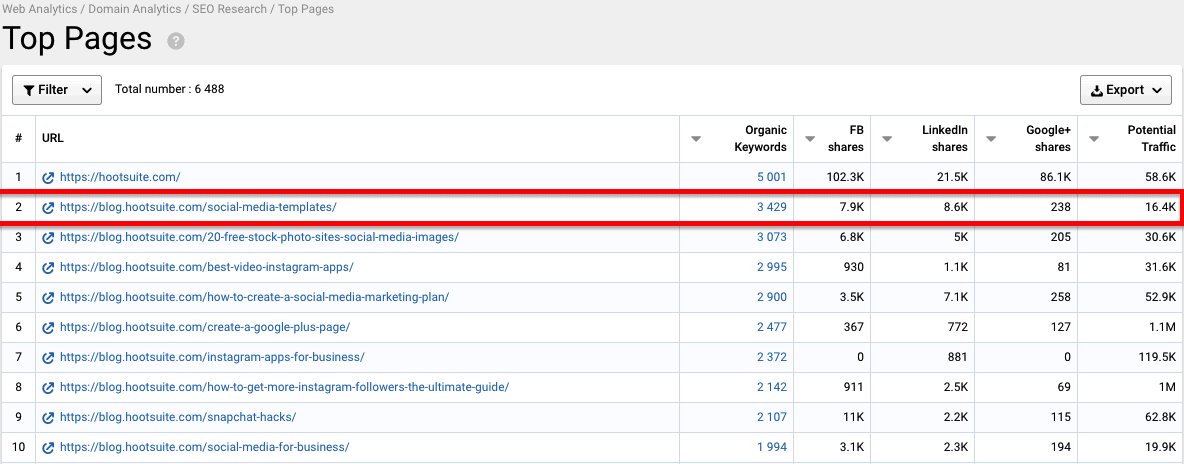Click the Total number : 6 488 text
1184x464 pixels.
click(x=169, y=89)
